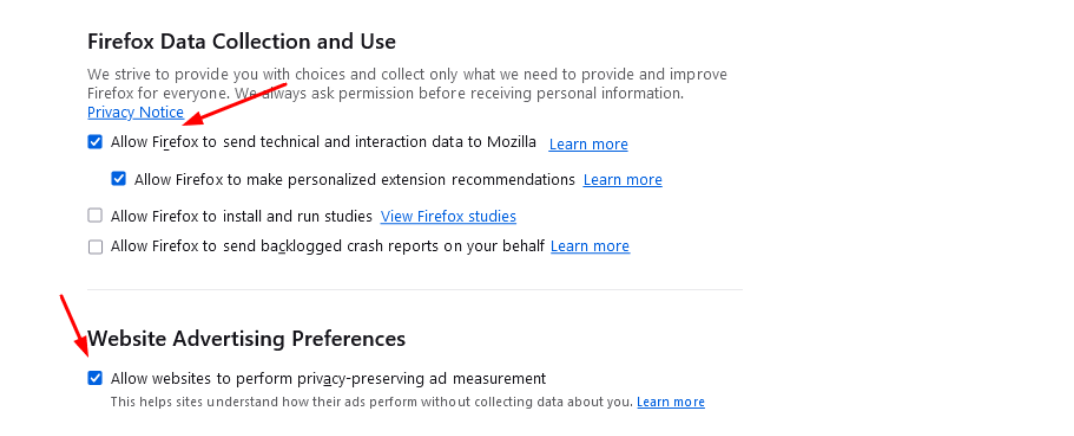Click the "install and run studies" label text
Screen dimensions: 1074x436
[x=241, y=216]
